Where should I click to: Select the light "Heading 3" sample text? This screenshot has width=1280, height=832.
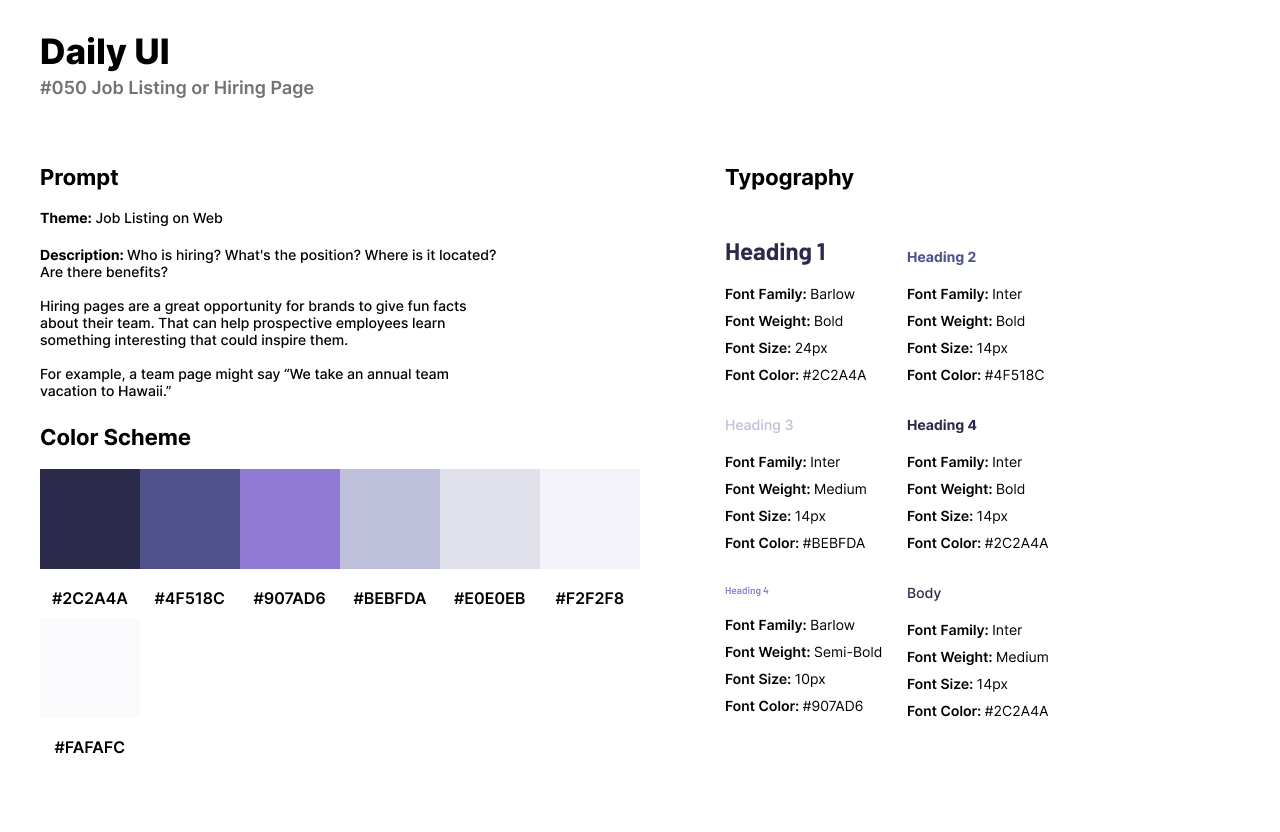click(x=759, y=425)
